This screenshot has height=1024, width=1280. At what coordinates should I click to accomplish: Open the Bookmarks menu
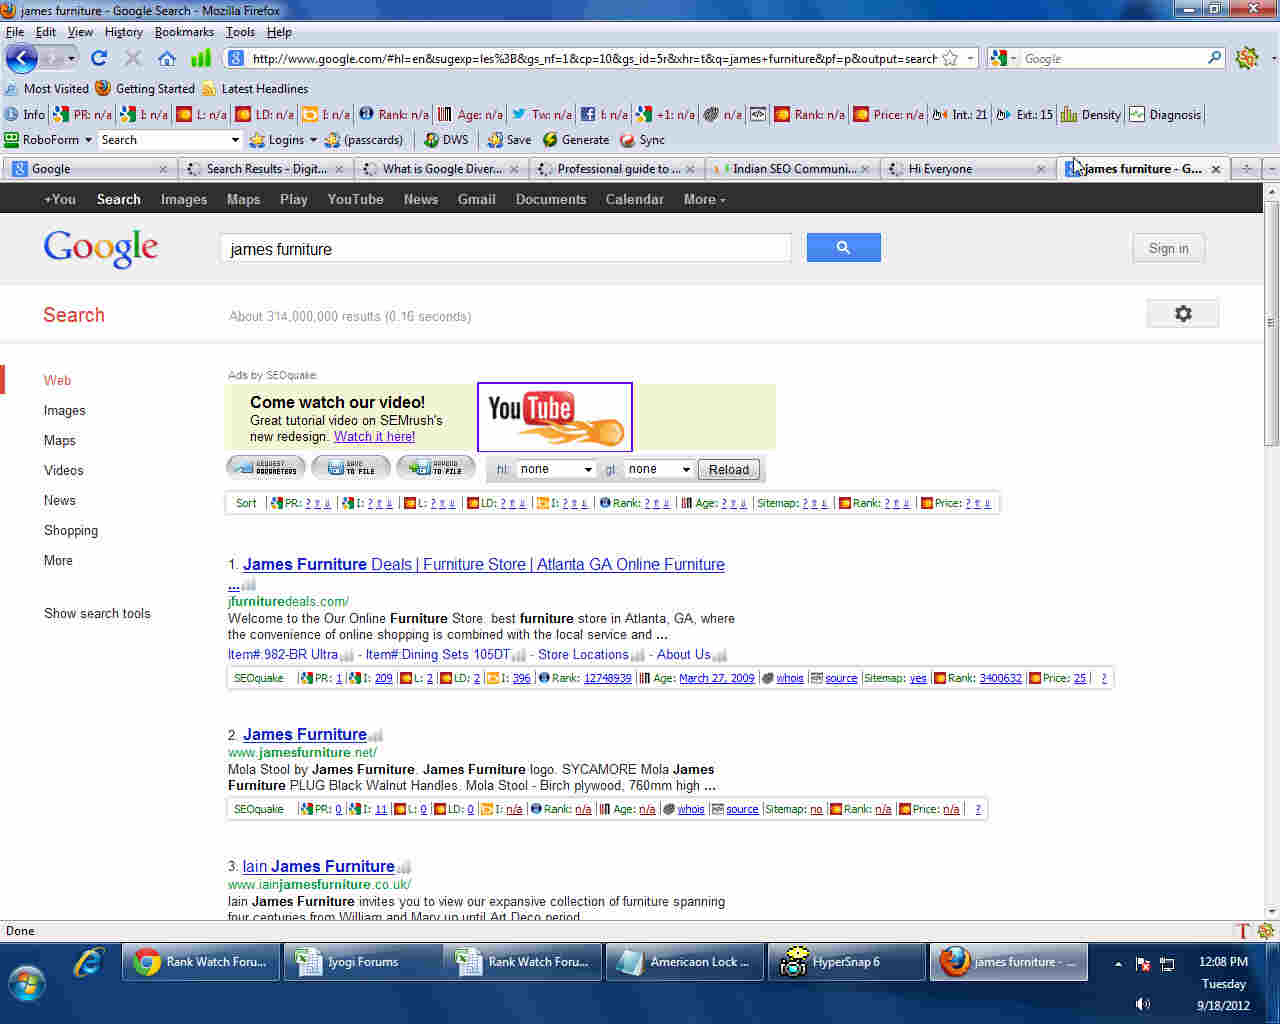tap(184, 32)
